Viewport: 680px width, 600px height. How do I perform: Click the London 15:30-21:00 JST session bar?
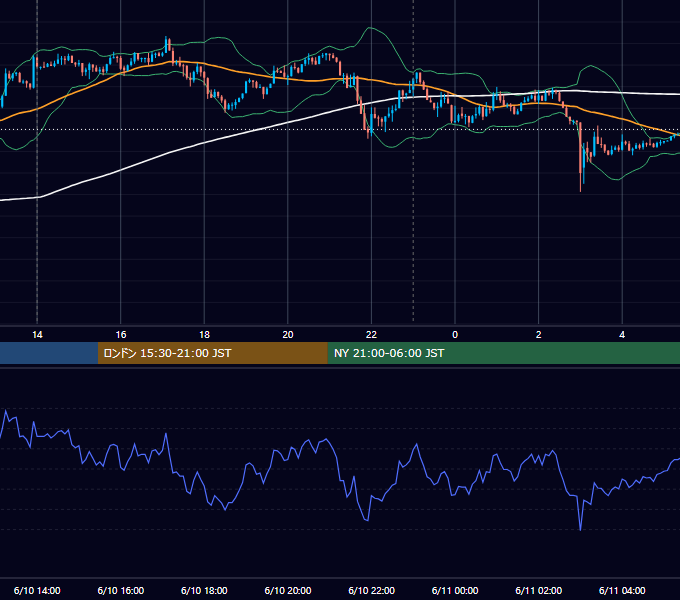[212, 353]
